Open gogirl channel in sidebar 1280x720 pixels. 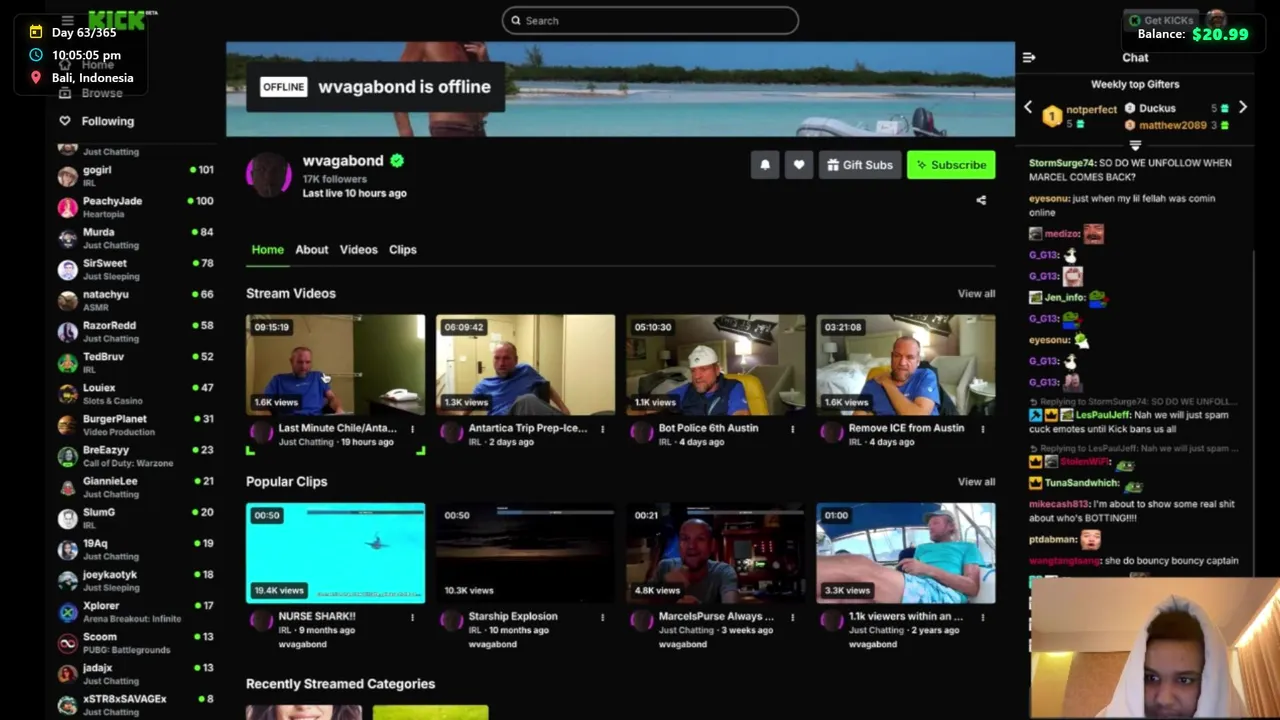(x=135, y=176)
